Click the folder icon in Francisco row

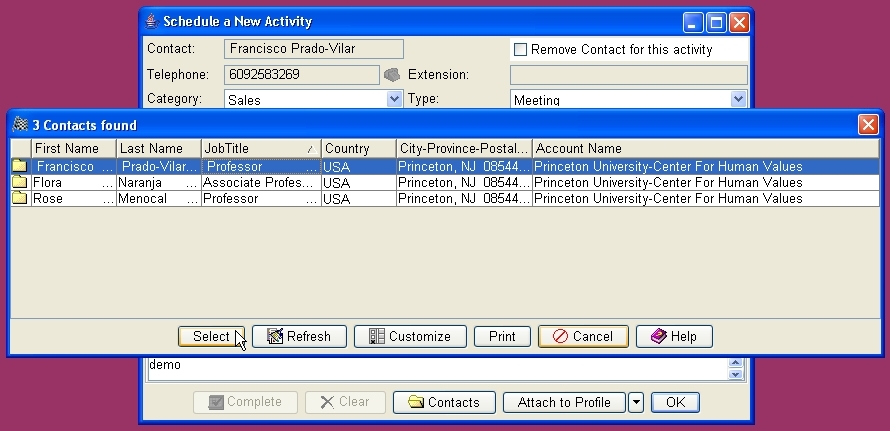point(20,166)
